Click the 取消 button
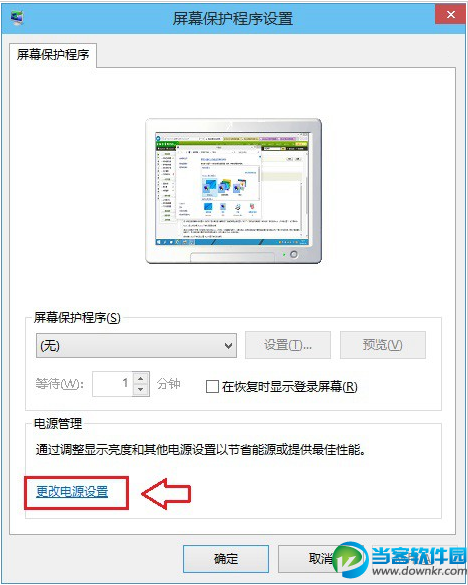The height and width of the screenshot is (585, 468). pos(320,559)
